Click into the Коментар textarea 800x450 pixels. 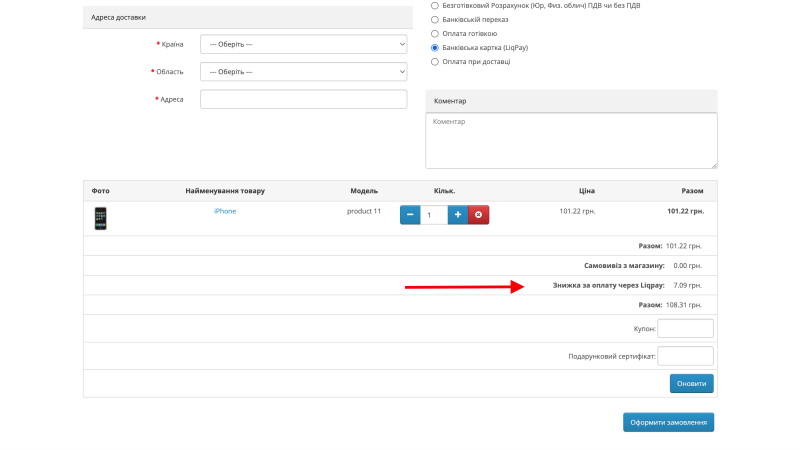[571, 141]
